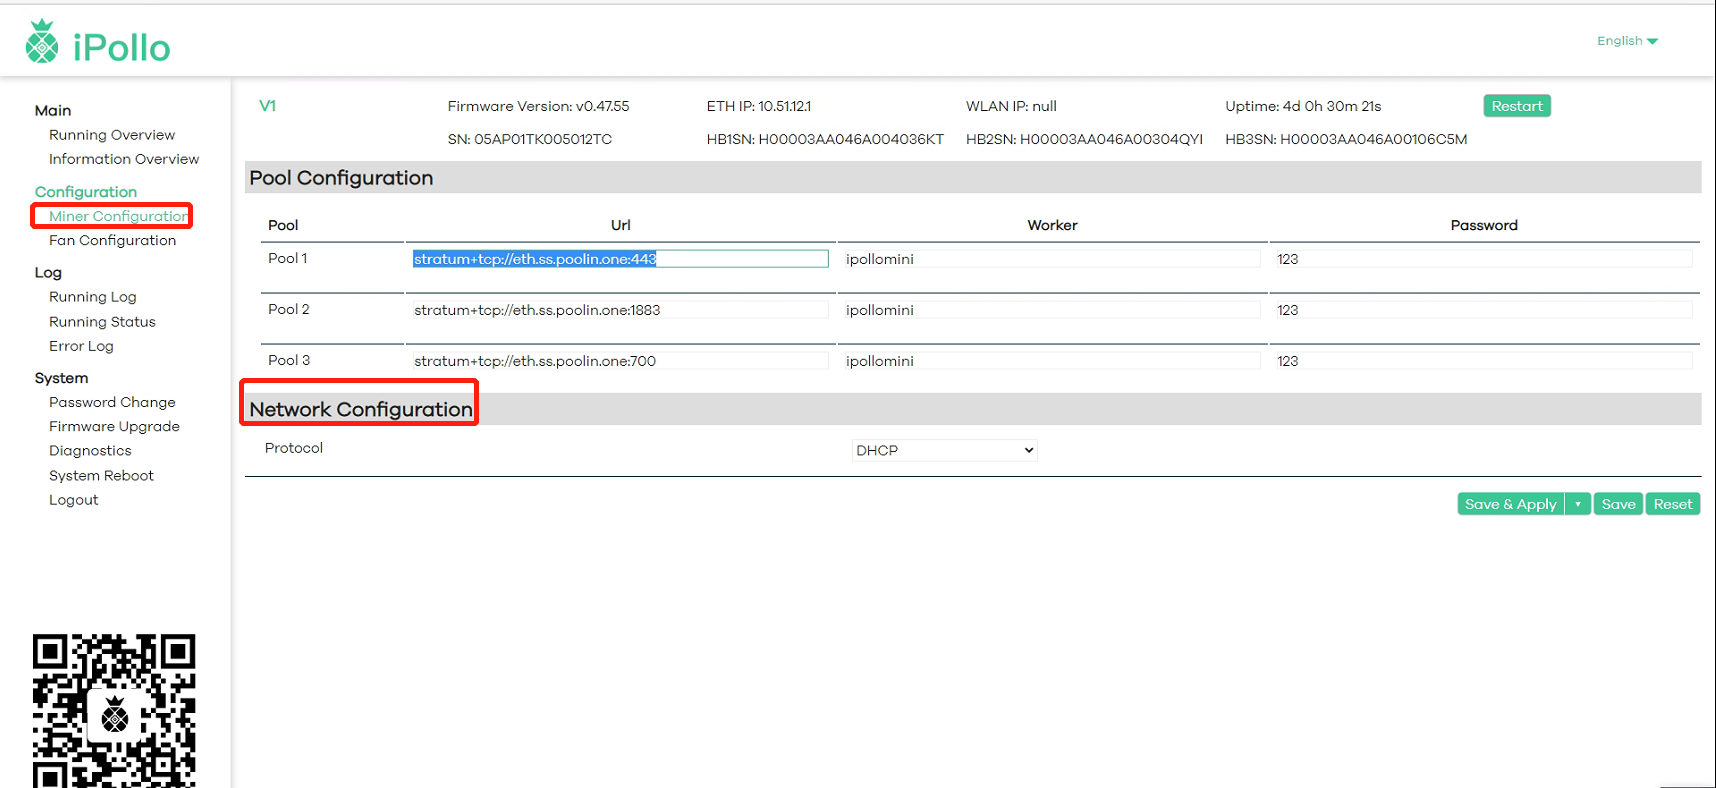Screen dimensions: 1716x788
Task: Click Logout in the sidebar
Action: (x=74, y=500)
